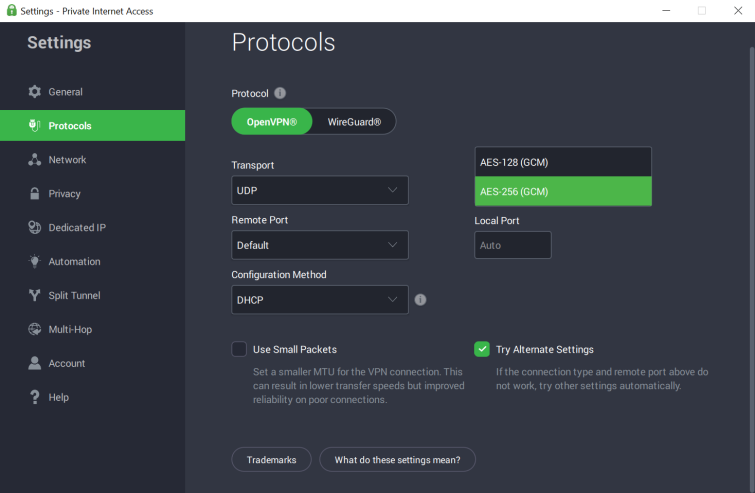755x493 pixels.
Task: Go to Dedicated IP settings
Action: 92,227
